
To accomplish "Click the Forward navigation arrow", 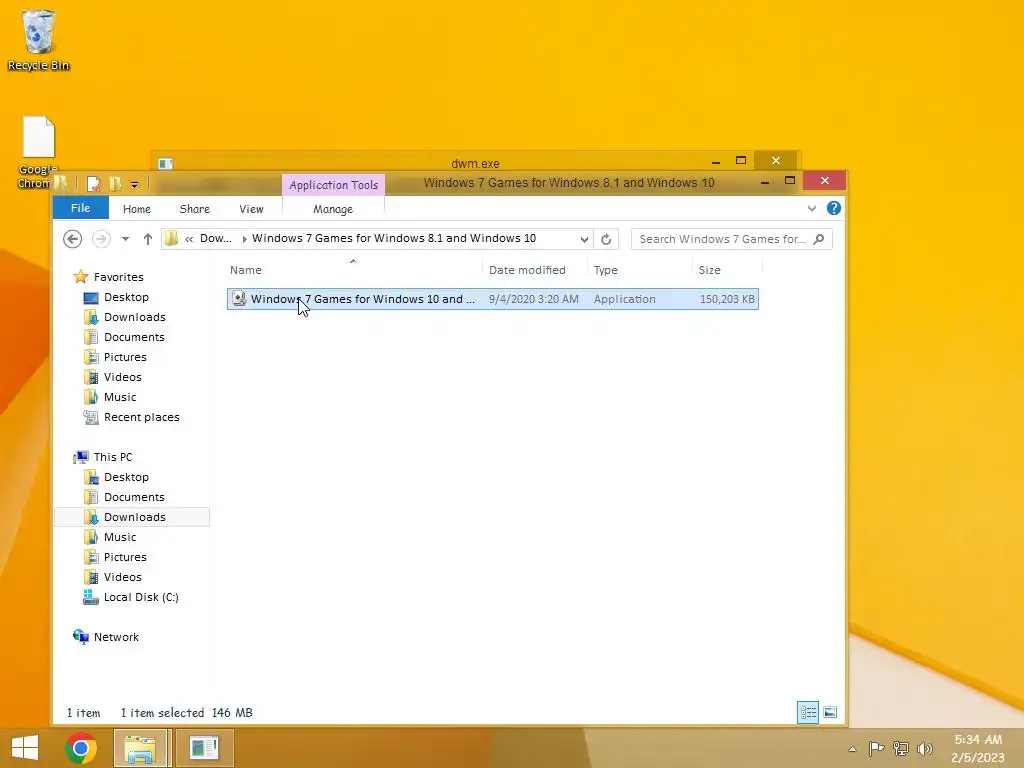I will pyautogui.click(x=101, y=239).
